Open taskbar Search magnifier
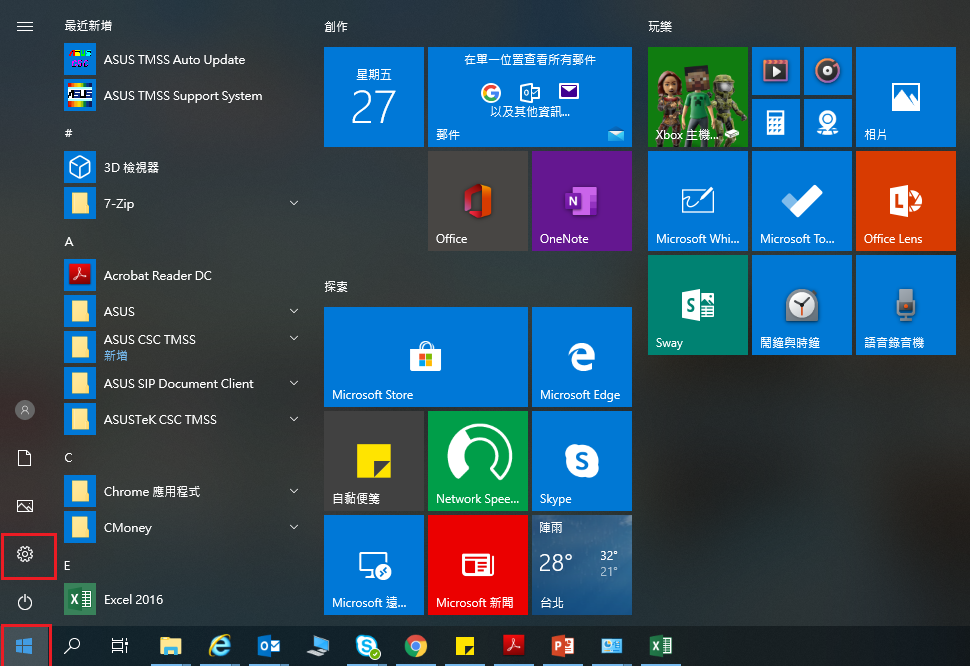Viewport: 970px width, 666px height. [x=72, y=646]
